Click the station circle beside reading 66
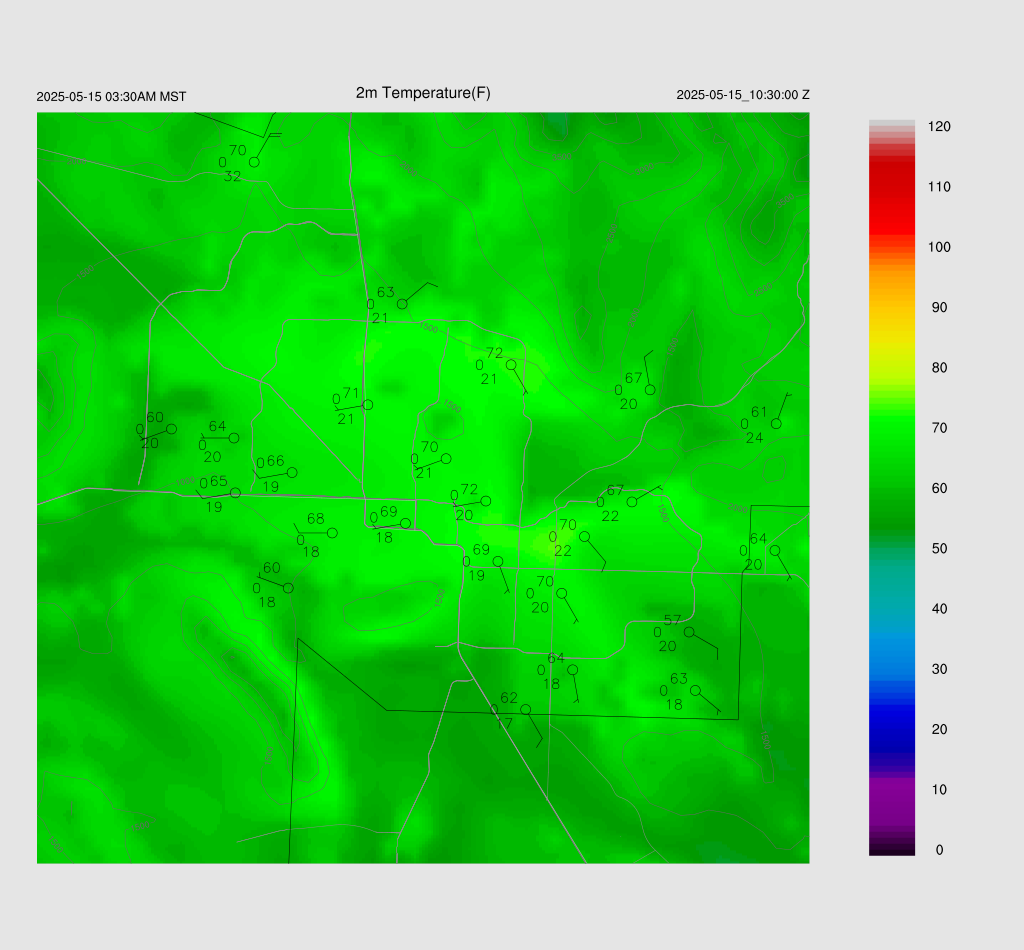This screenshot has width=1024, height=950. tap(292, 473)
